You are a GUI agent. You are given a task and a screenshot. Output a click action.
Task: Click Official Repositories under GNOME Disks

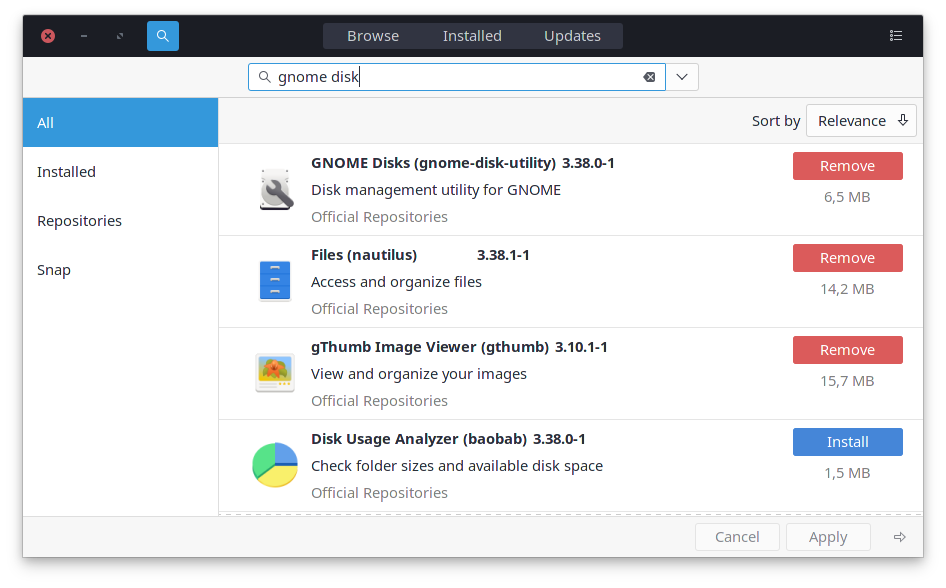pos(379,217)
